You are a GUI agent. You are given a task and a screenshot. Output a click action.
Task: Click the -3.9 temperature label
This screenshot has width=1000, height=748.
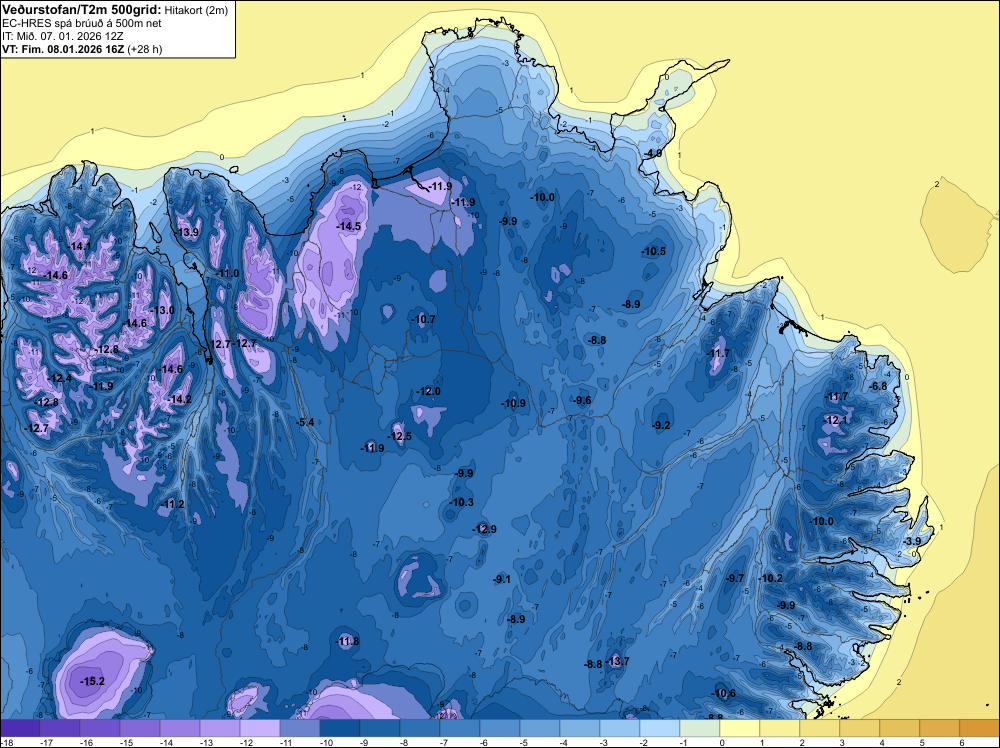(912, 541)
